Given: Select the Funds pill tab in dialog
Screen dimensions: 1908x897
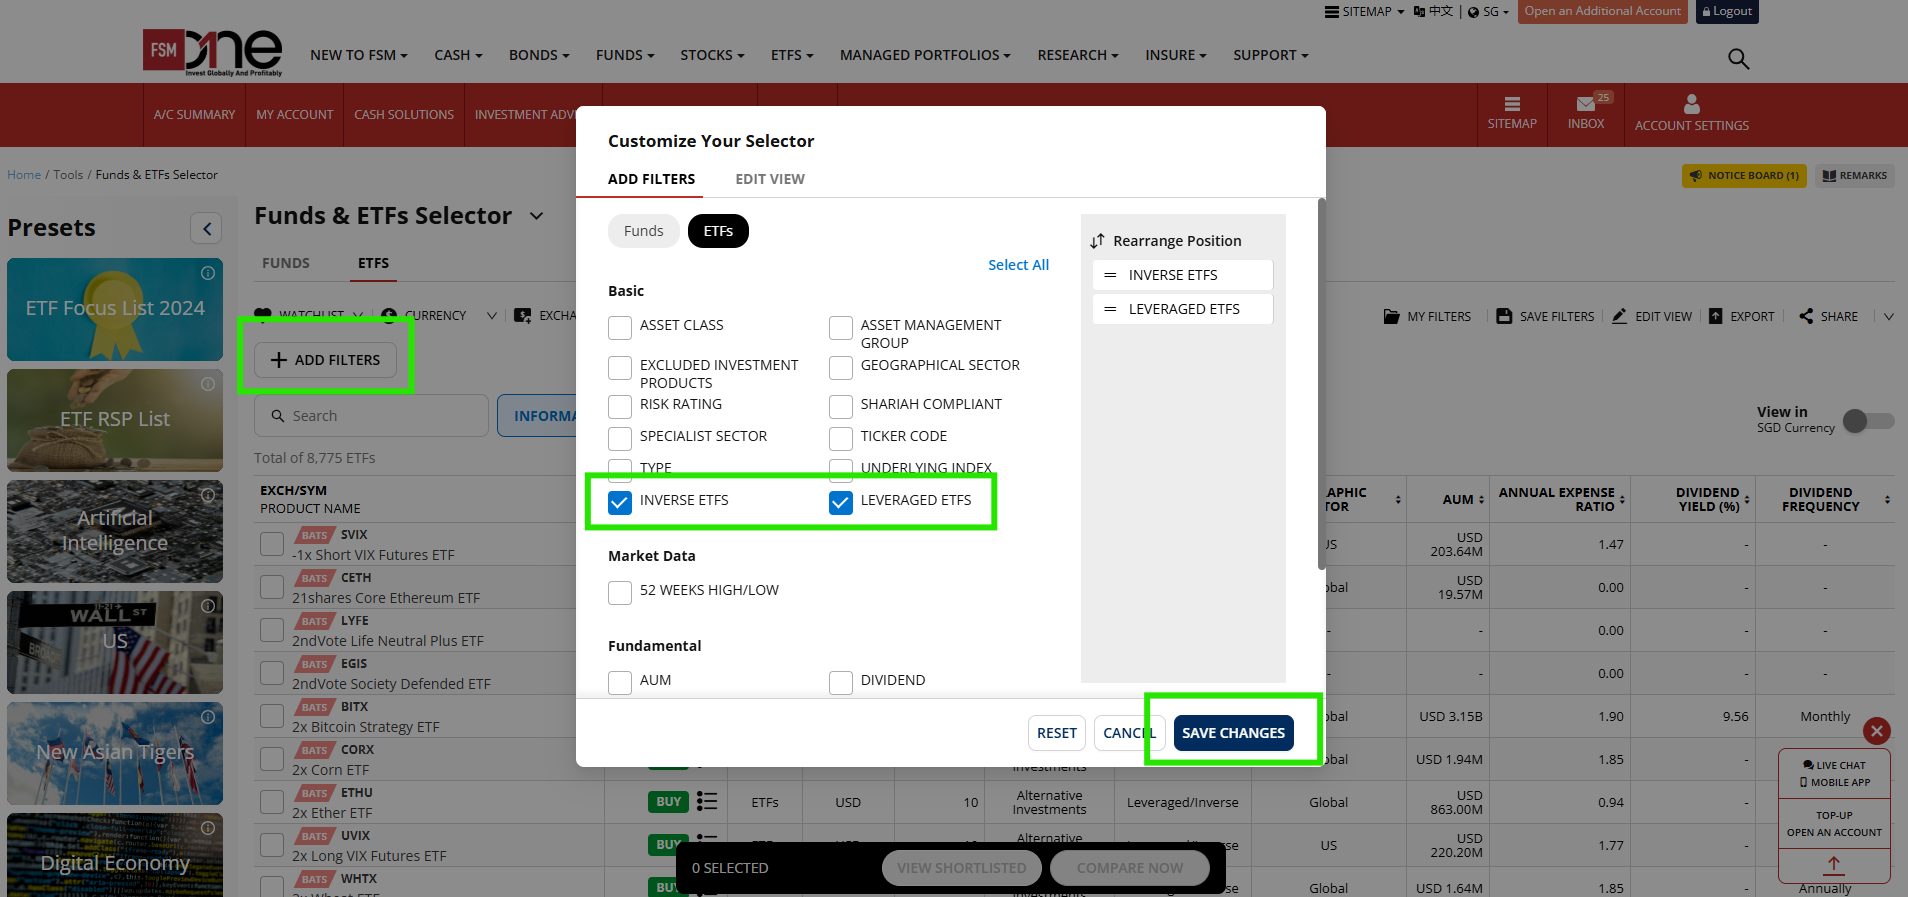Looking at the screenshot, I should 643,231.
